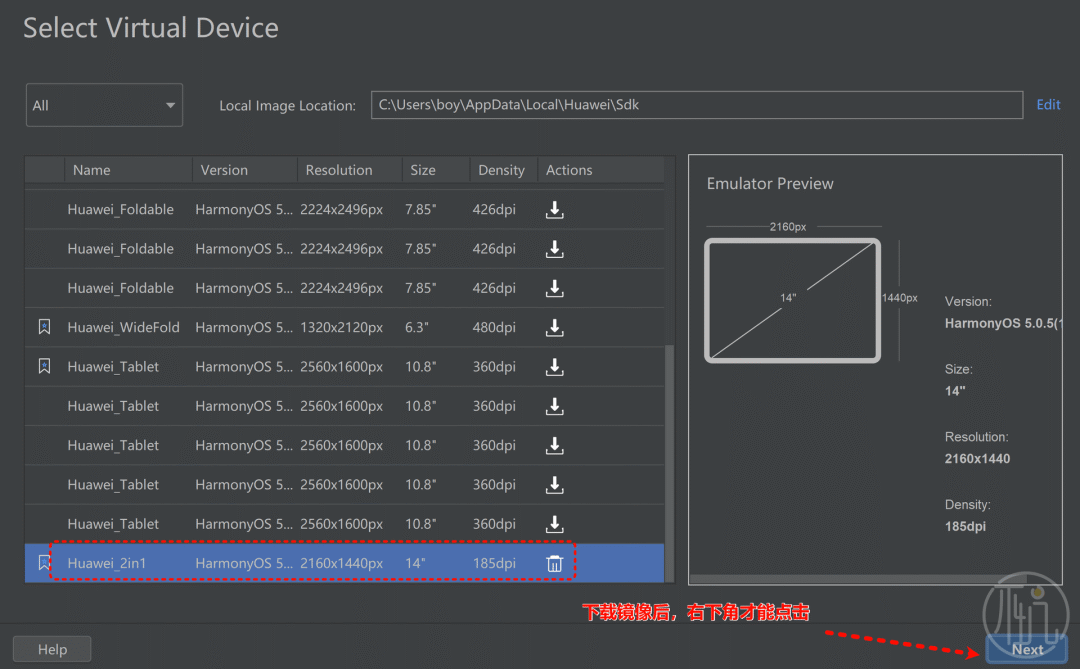1080x669 pixels.
Task: Click the 14" screen diagram in Emulator Preview
Action: (792, 300)
